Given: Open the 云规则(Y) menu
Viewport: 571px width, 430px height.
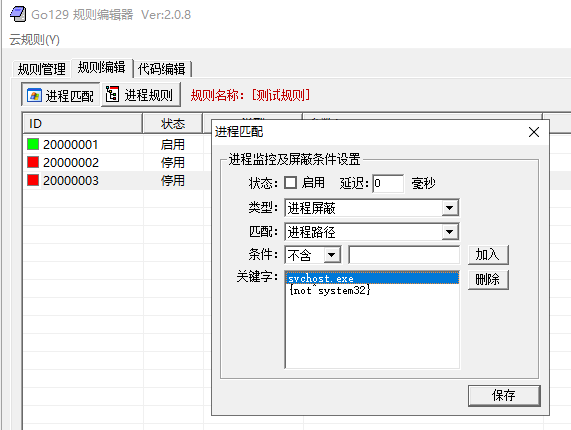Looking at the screenshot, I should coord(35,39).
